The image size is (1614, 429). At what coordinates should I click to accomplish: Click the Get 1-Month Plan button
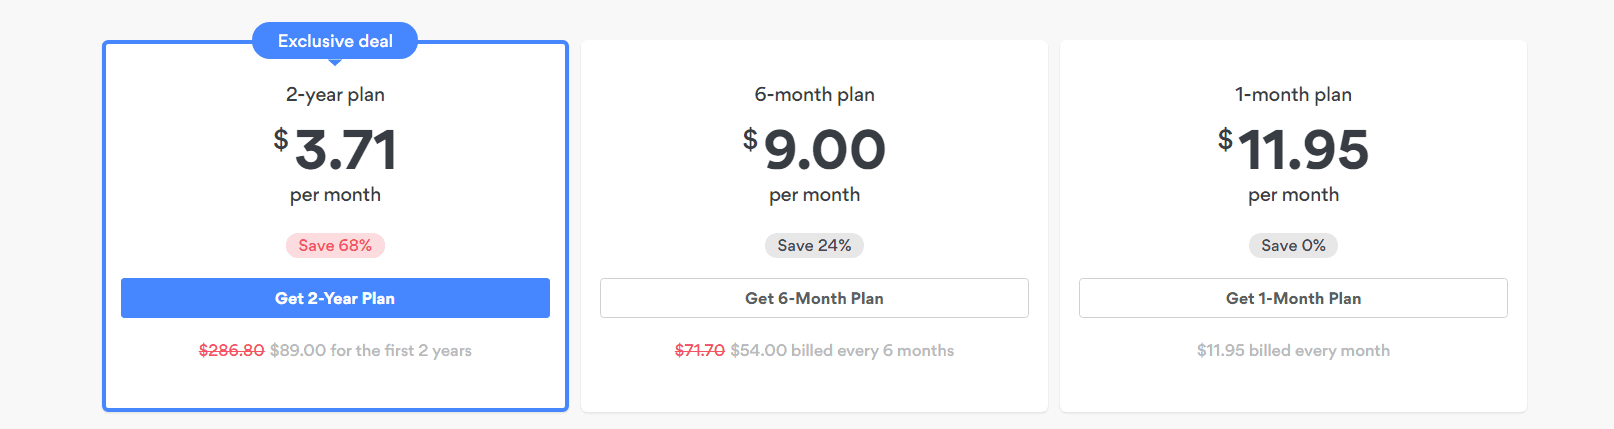(1293, 298)
